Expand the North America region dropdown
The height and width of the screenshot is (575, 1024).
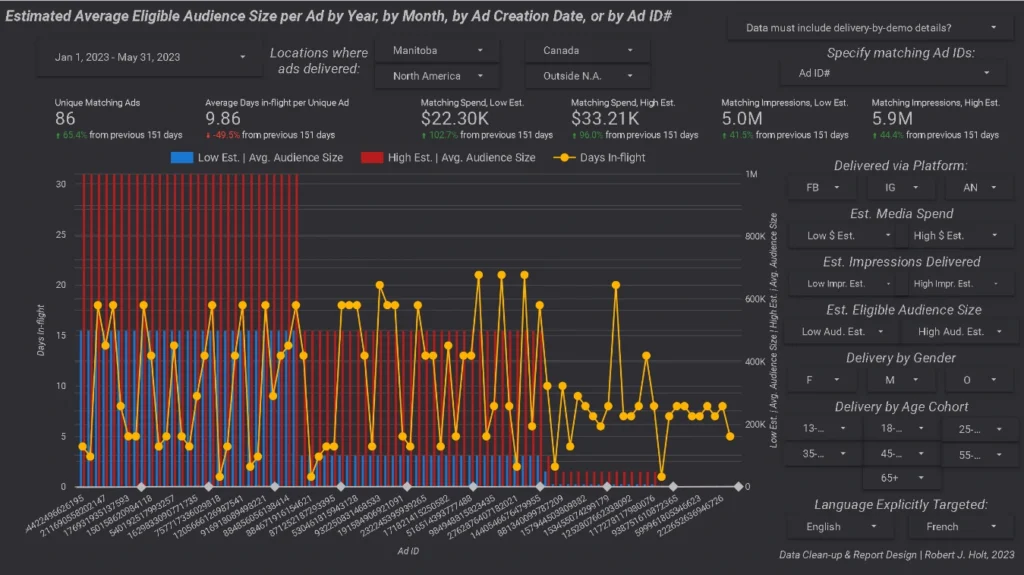pyautogui.click(x=436, y=76)
